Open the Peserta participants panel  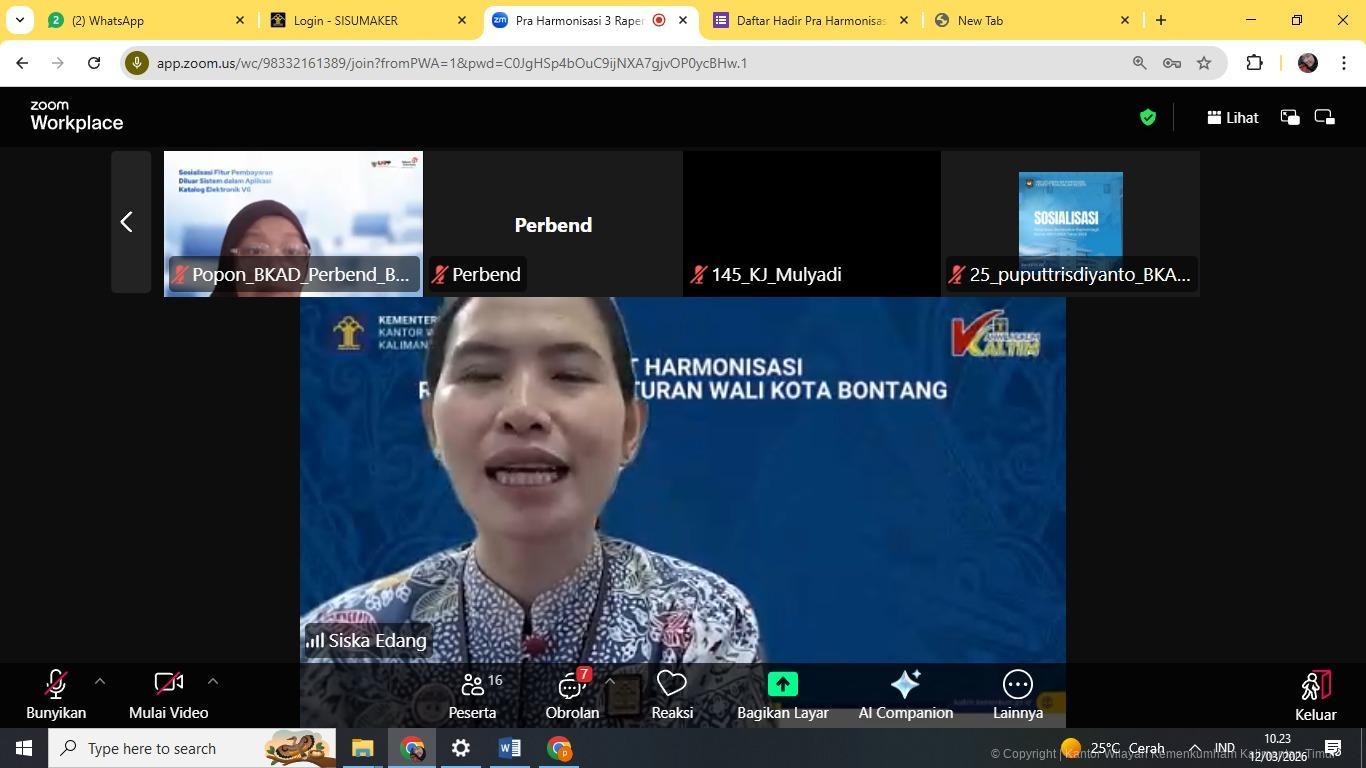(471, 693)
